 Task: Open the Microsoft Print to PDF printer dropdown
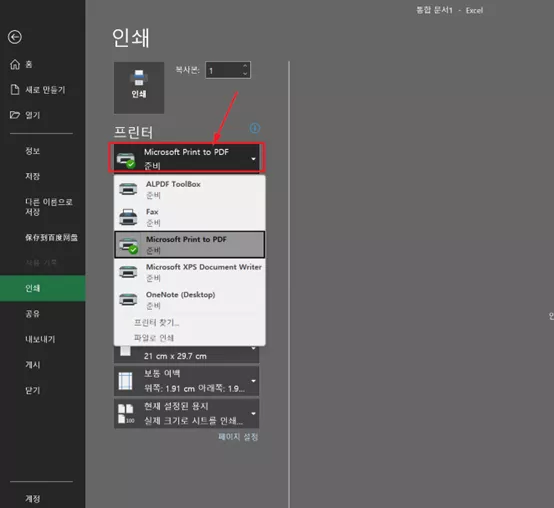coord(187,158)
